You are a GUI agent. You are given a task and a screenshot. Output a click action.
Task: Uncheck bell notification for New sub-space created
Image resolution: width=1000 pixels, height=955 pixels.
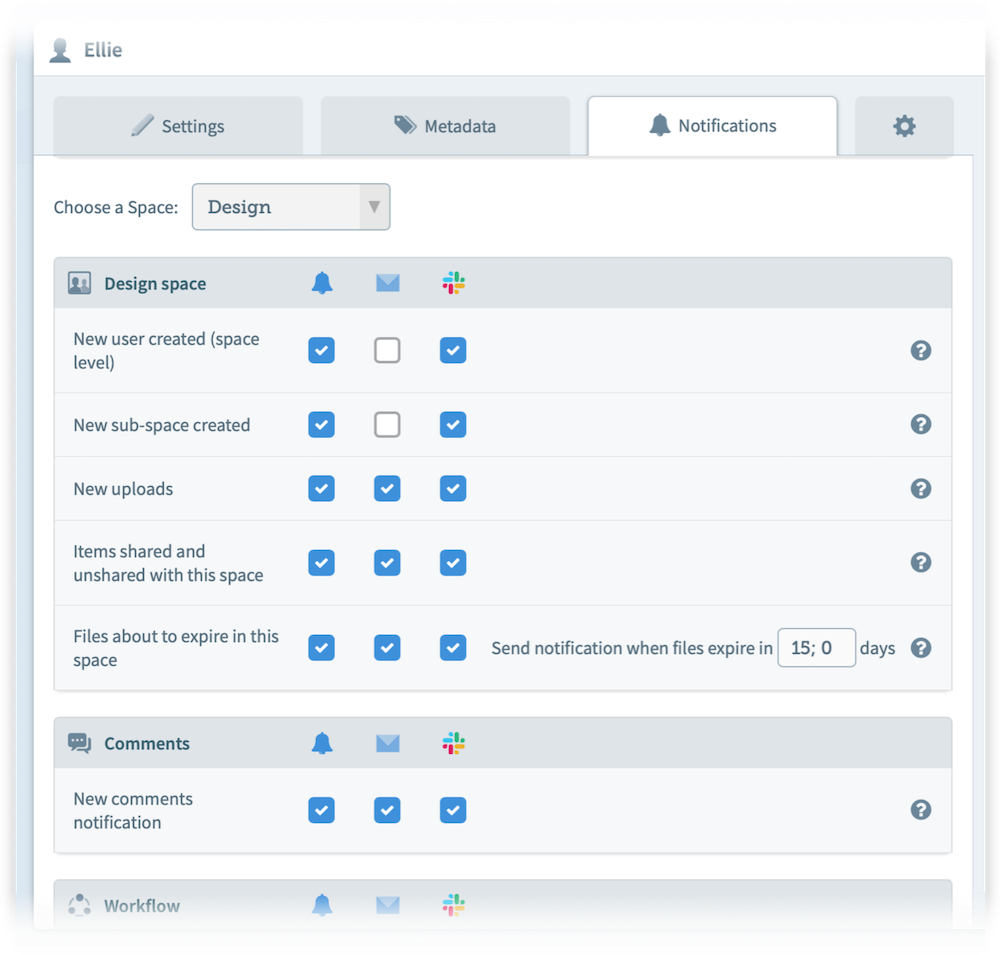[x=321, y=425]
